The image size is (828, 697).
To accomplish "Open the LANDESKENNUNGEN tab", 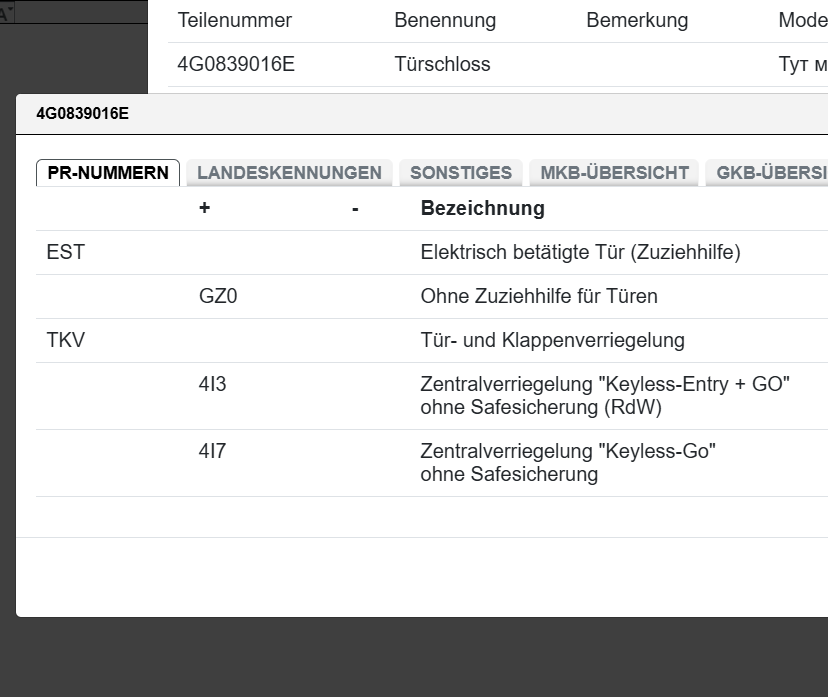I will (x=289, y=172).
